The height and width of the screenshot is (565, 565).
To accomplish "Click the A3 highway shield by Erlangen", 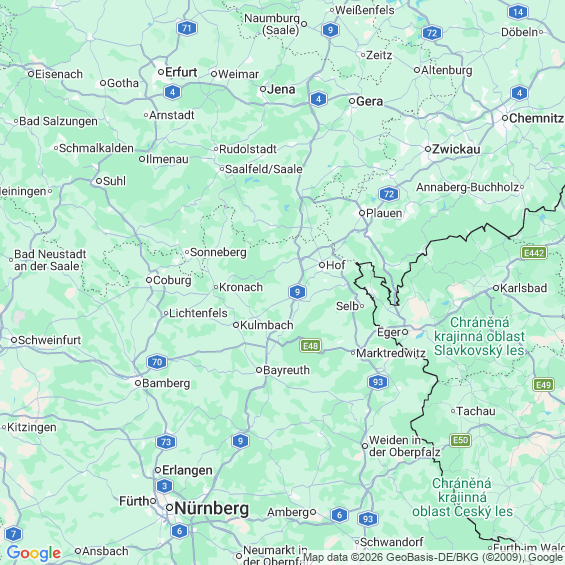I will tap(165, 486).
